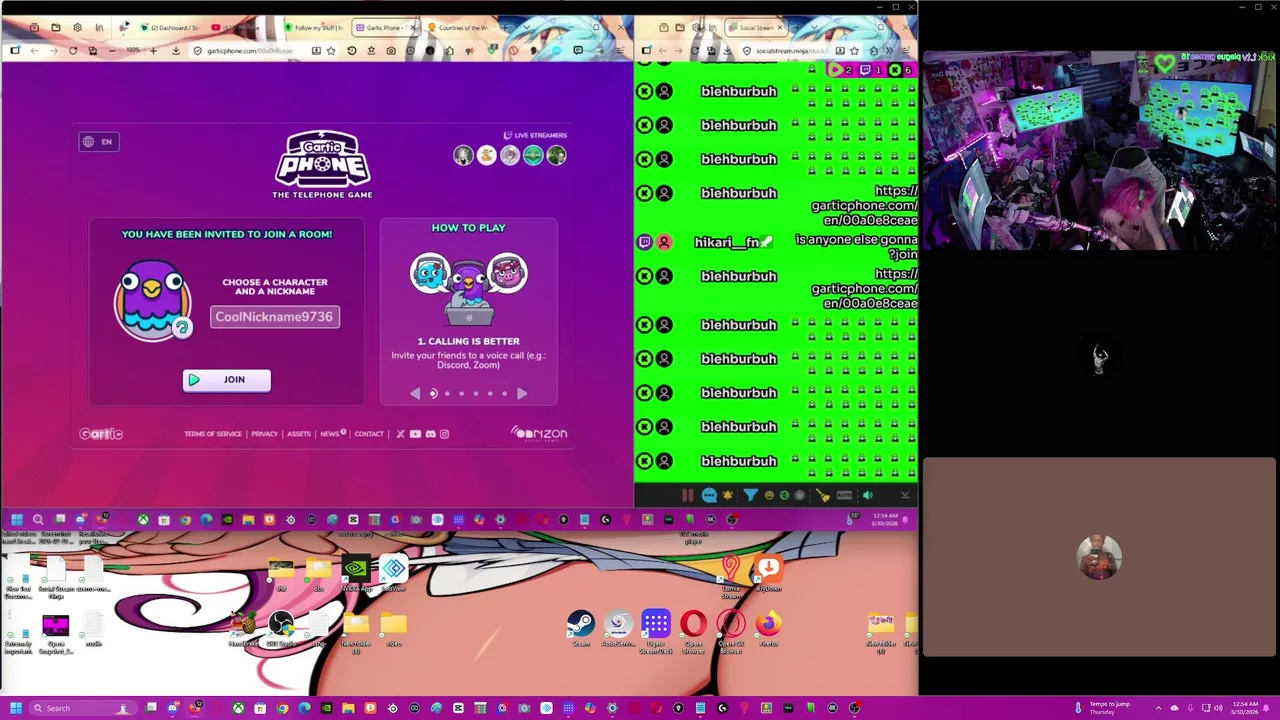Switch to Countries of the World tab

coord(459,27)
